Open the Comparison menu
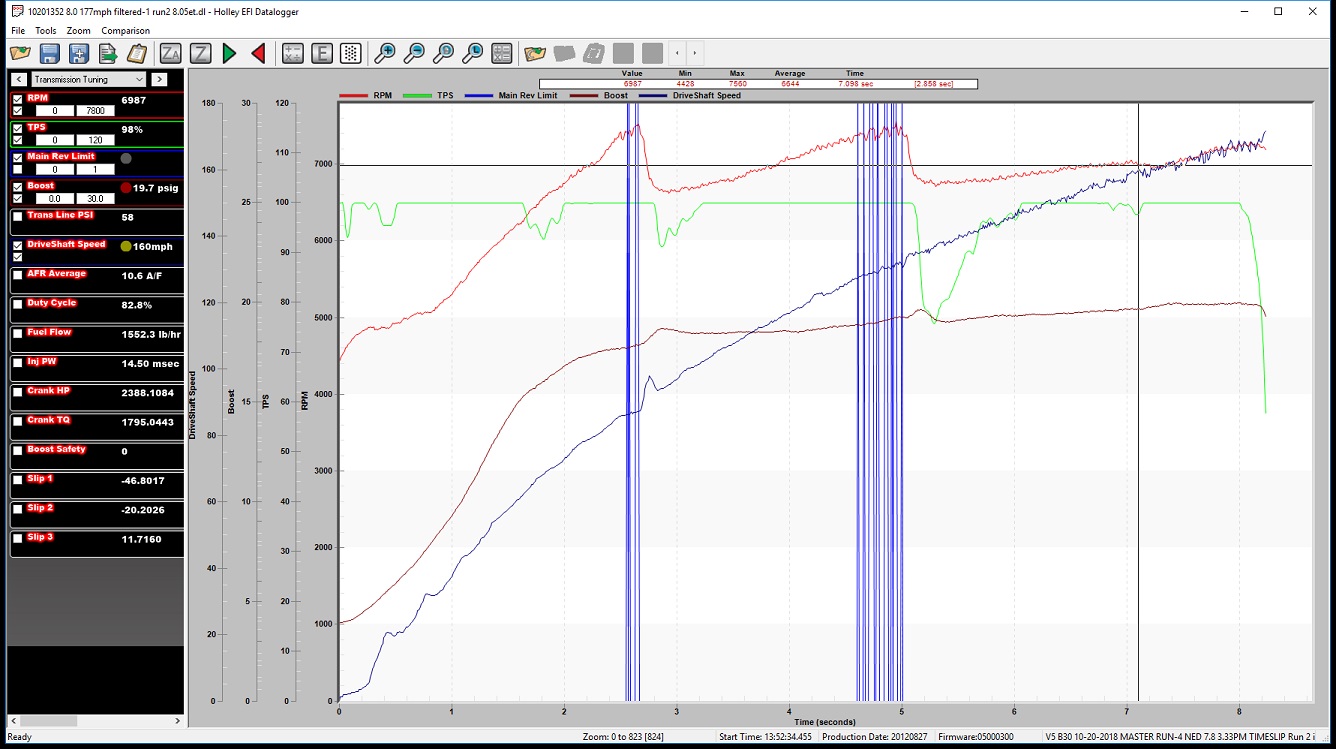 (126, 31)
